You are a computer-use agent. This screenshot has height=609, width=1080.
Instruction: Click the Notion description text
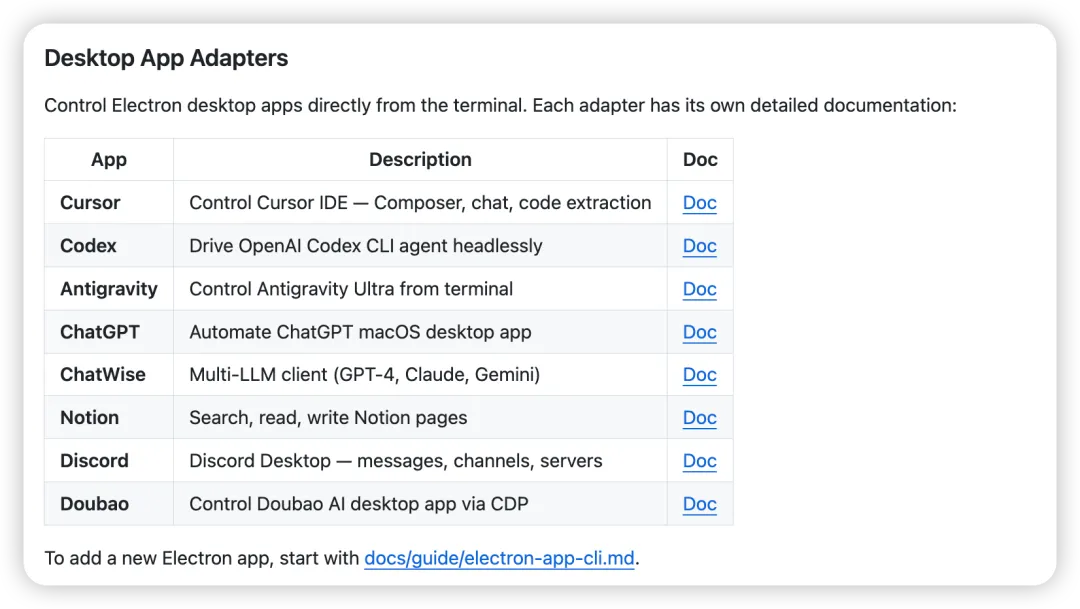click(328, 417)
